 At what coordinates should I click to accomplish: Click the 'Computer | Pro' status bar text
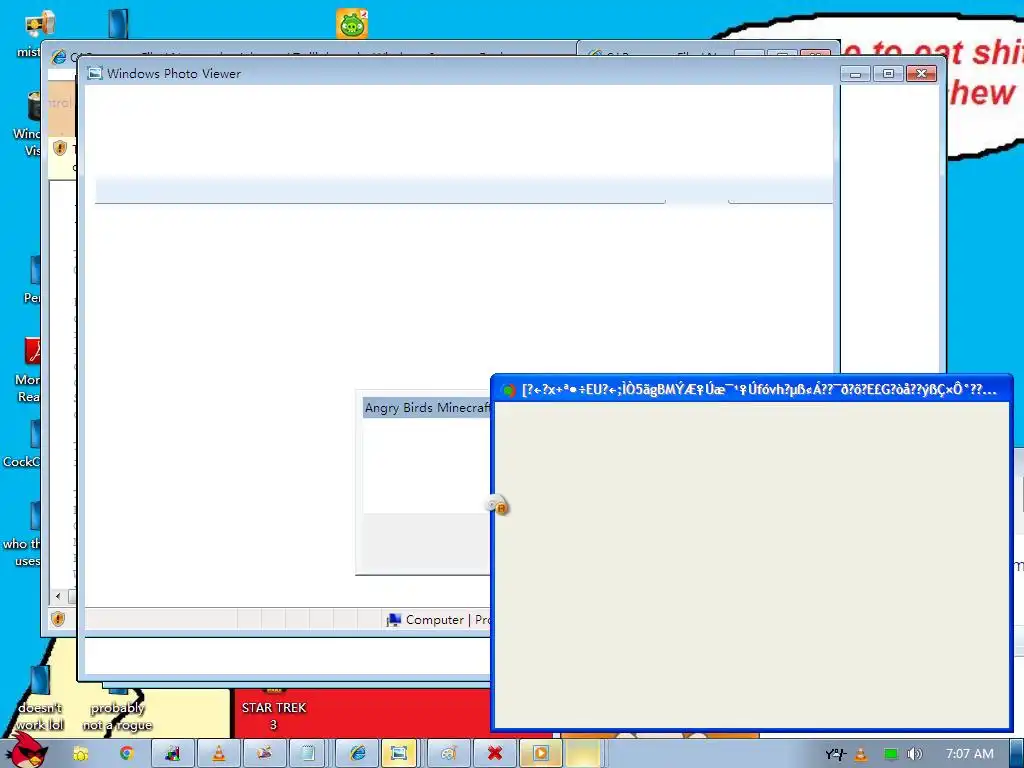447,620
